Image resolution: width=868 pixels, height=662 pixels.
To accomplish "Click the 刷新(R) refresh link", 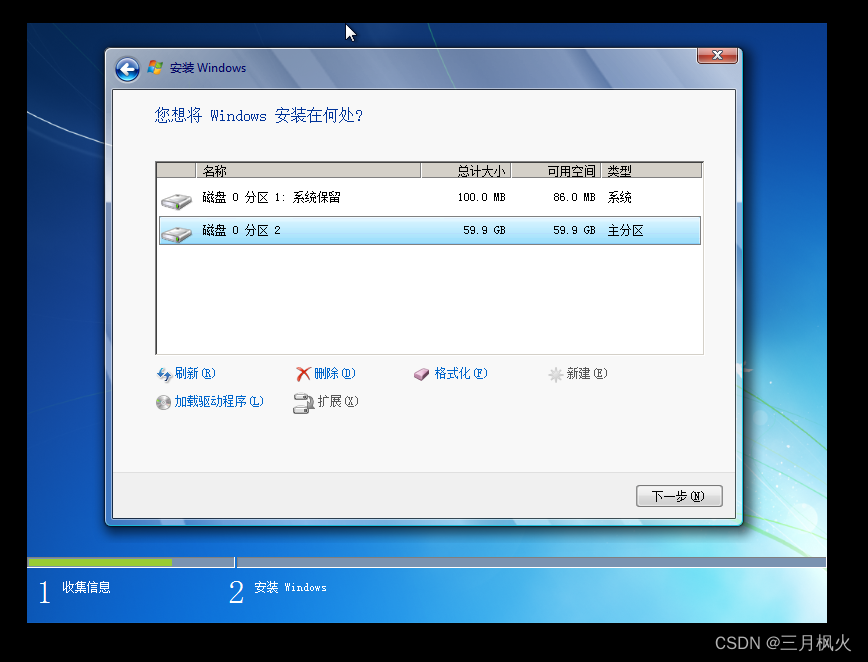I will click(195, 374).
